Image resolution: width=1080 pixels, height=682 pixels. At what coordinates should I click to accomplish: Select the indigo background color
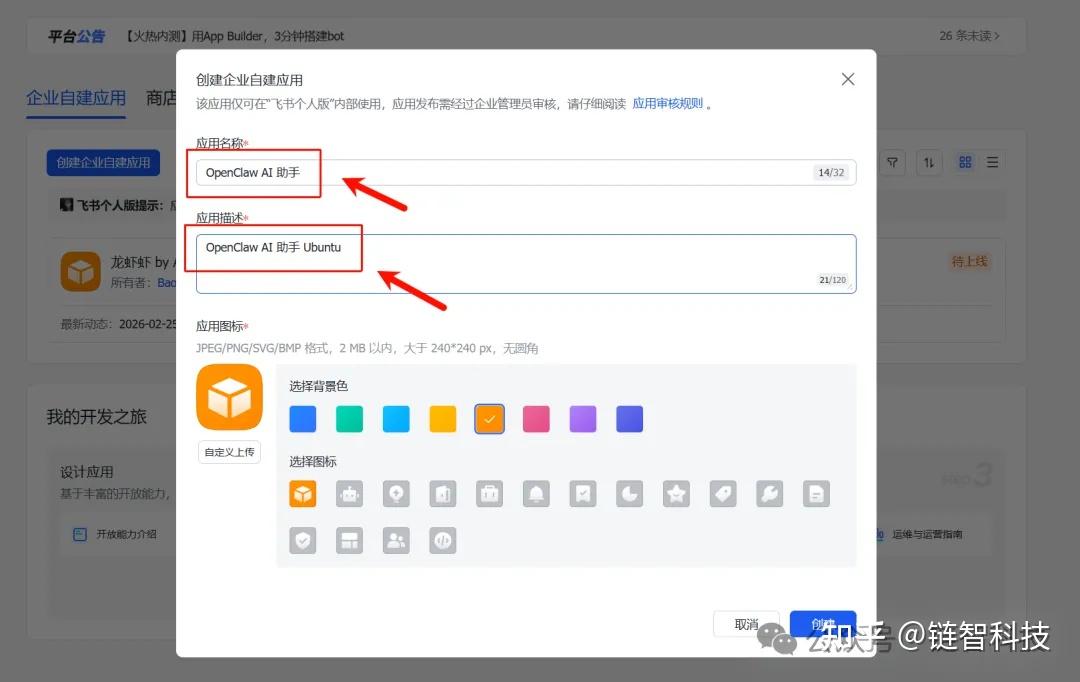[x=630, y=419]
